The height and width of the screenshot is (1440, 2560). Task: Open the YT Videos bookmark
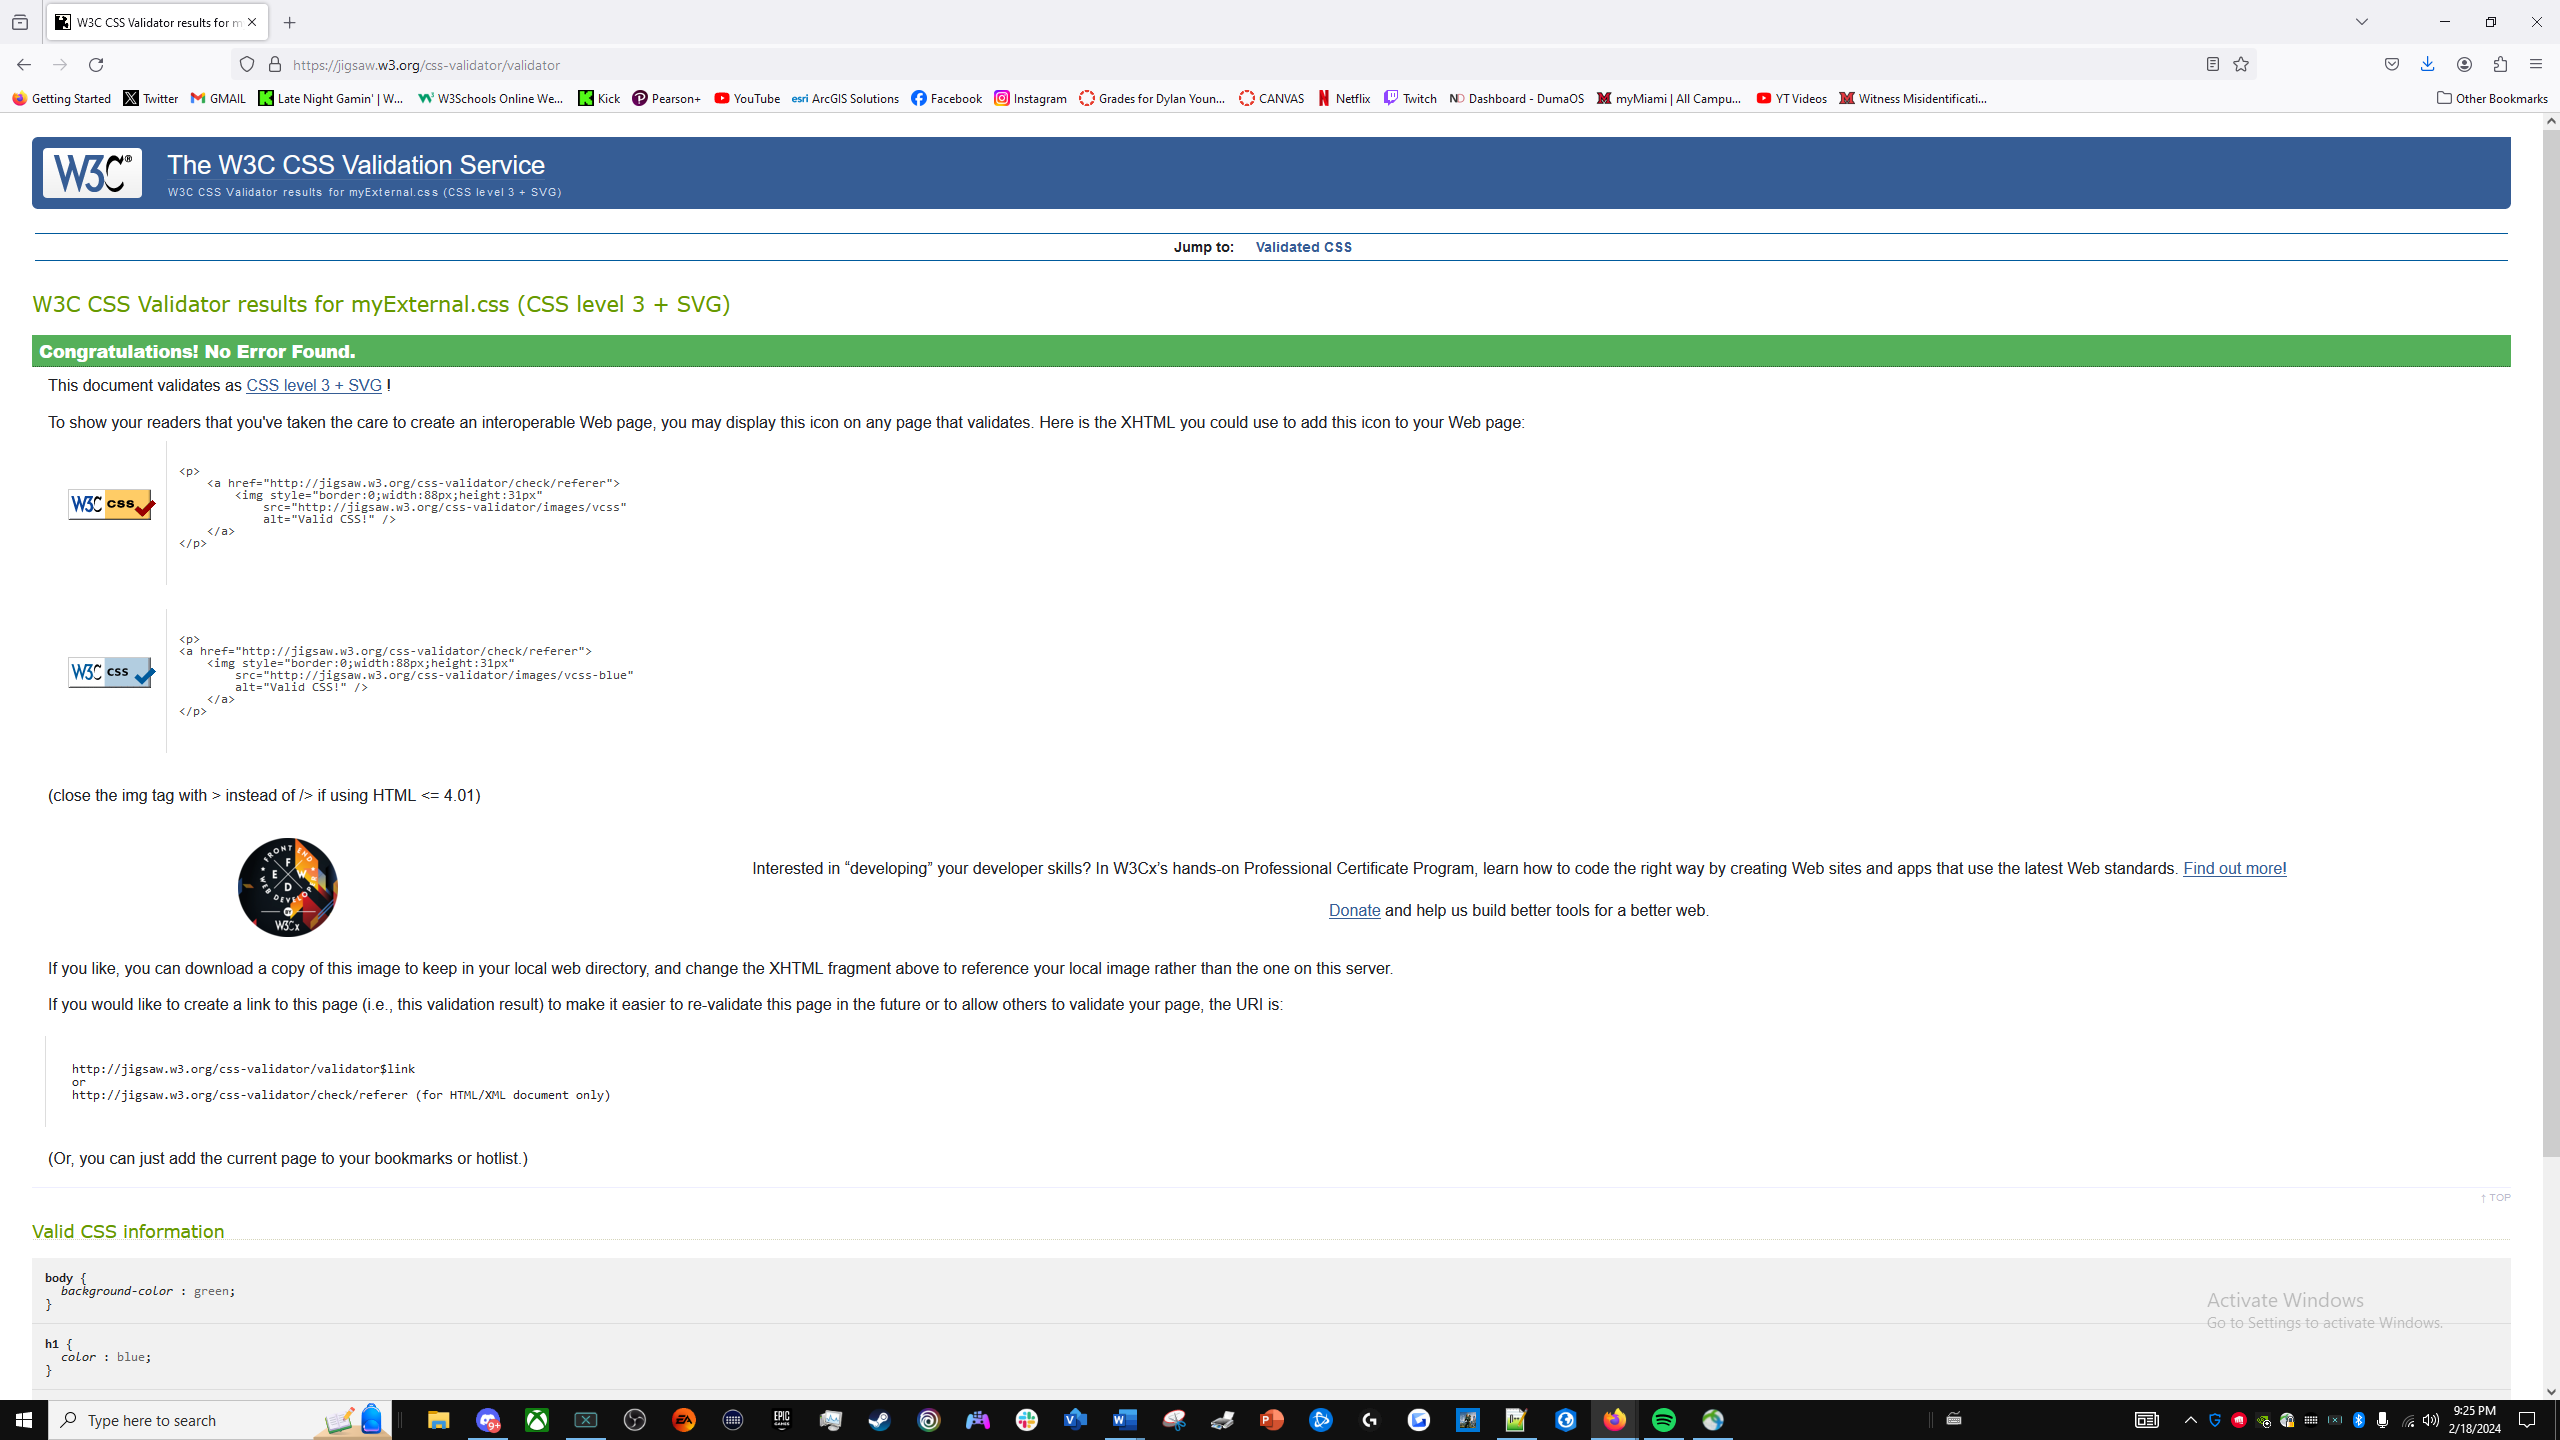tap(1791, 98)
